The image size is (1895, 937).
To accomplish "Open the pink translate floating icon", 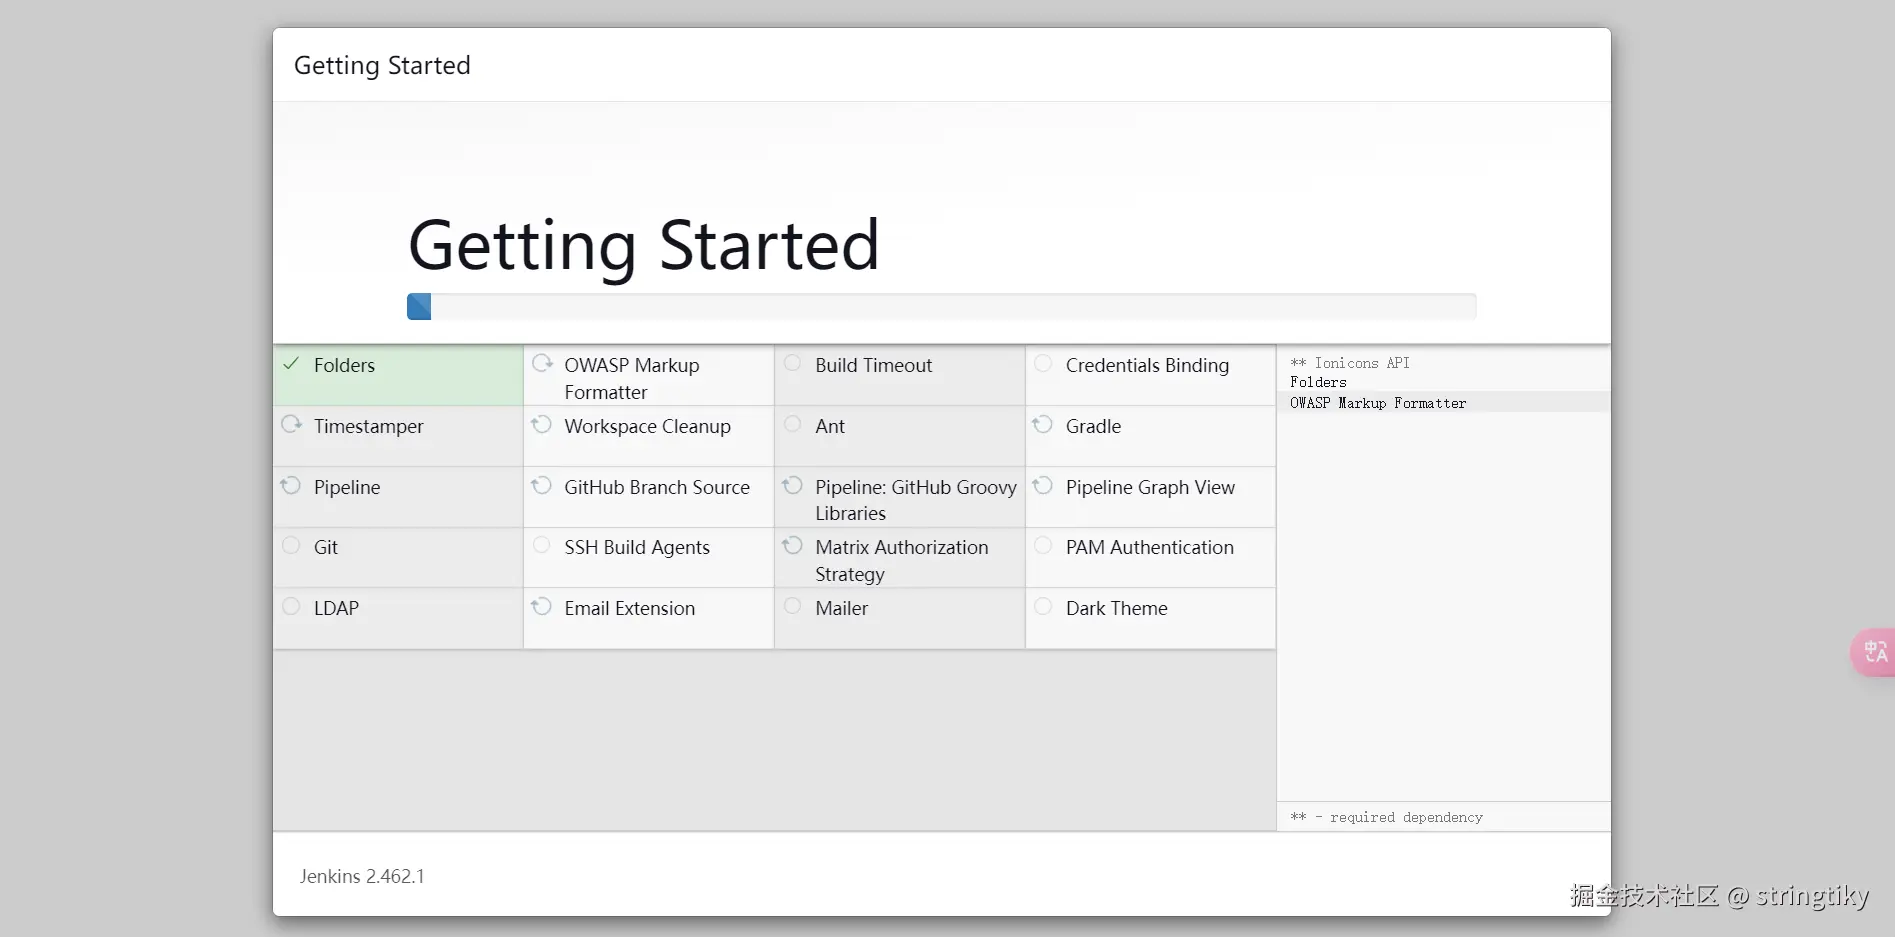I will click(1873, 652).
